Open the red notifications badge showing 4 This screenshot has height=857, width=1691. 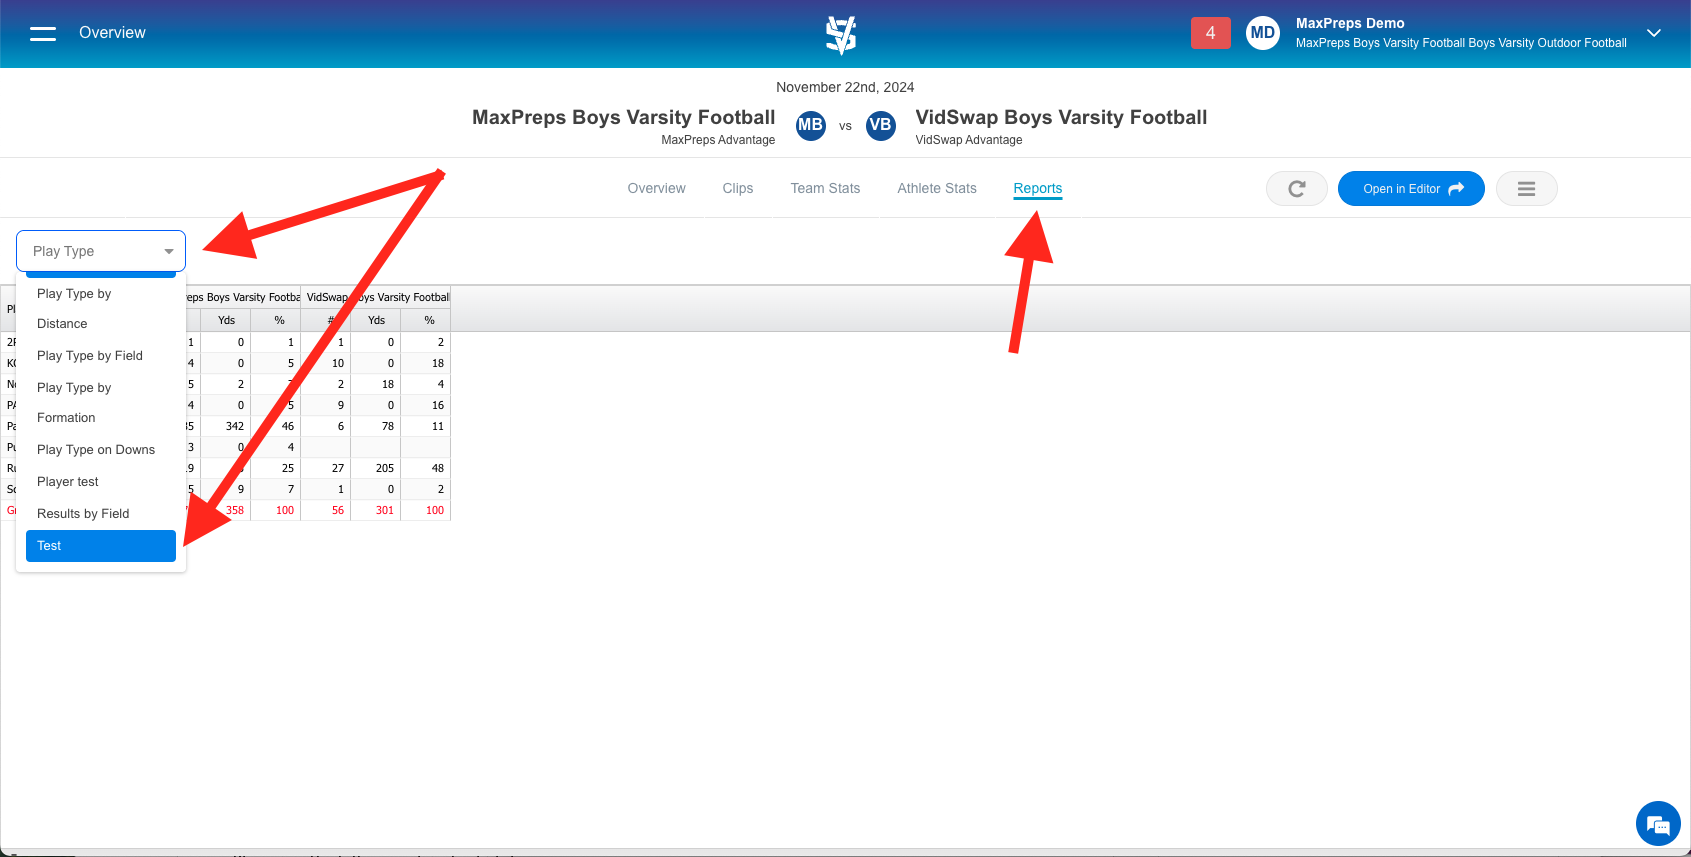pyautogui.click(x=1210, y=33)
